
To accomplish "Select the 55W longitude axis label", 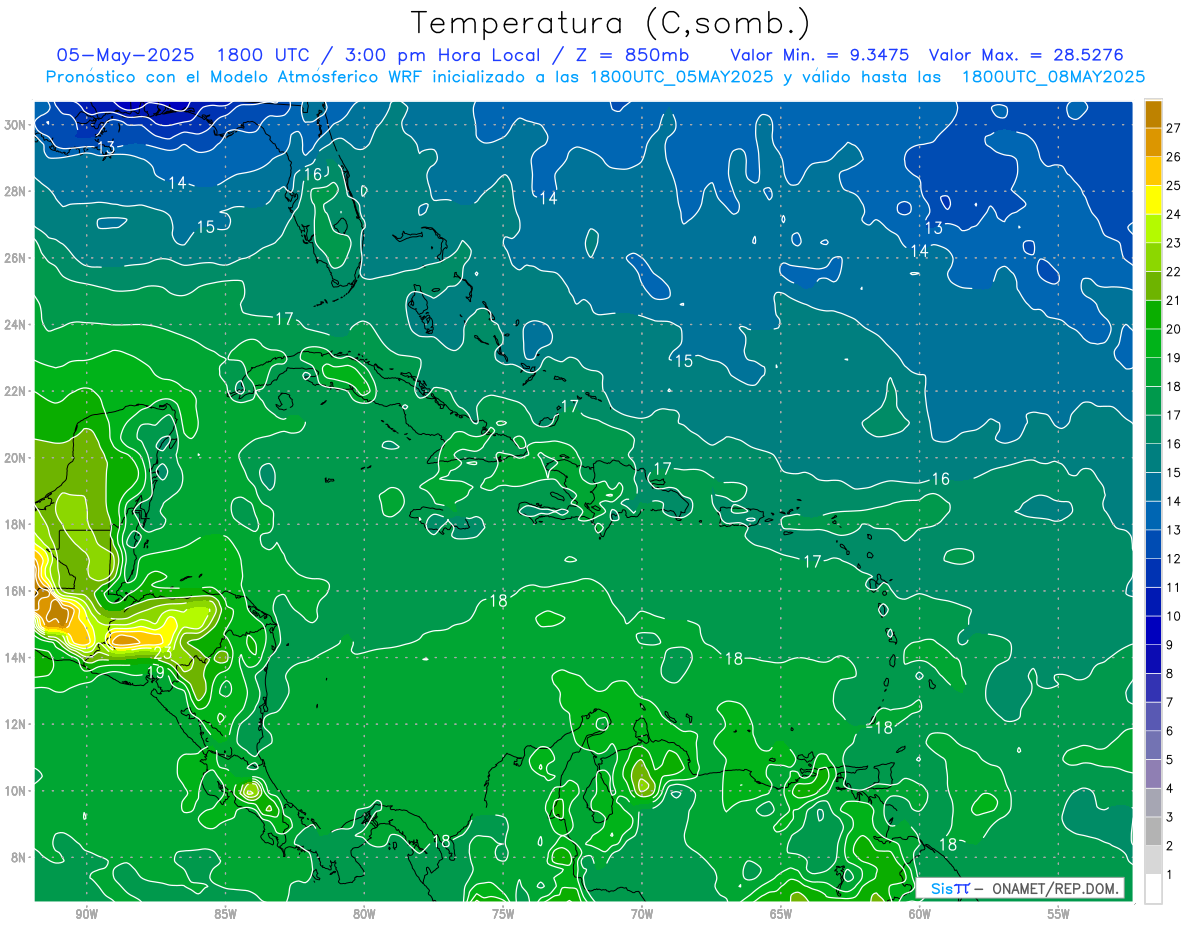I will (1059, 914).
